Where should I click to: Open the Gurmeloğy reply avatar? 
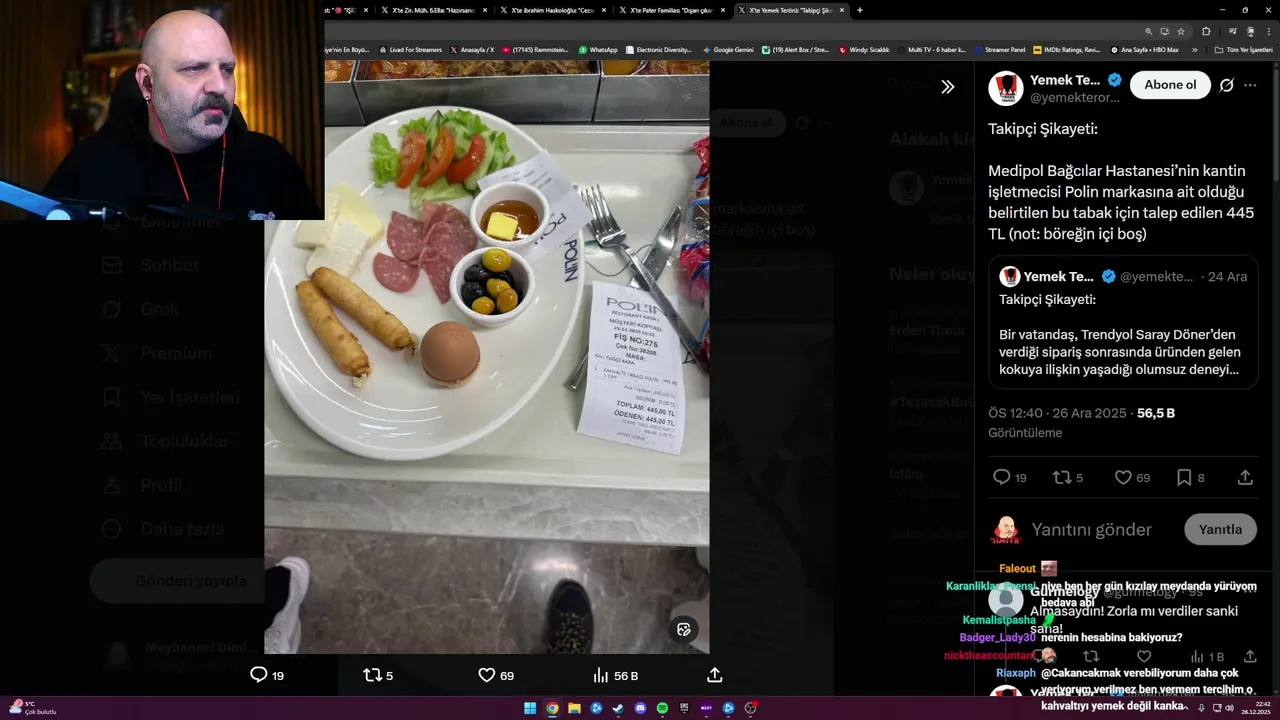pos(1006,600)
